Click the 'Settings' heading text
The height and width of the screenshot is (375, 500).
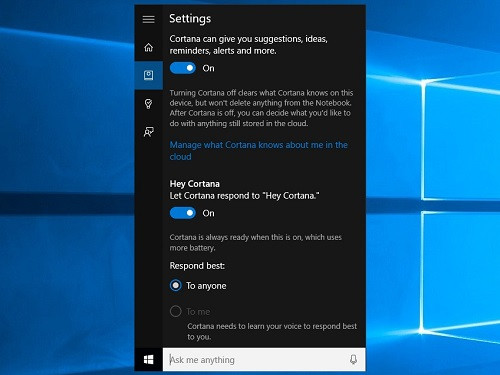pos(190,19)
